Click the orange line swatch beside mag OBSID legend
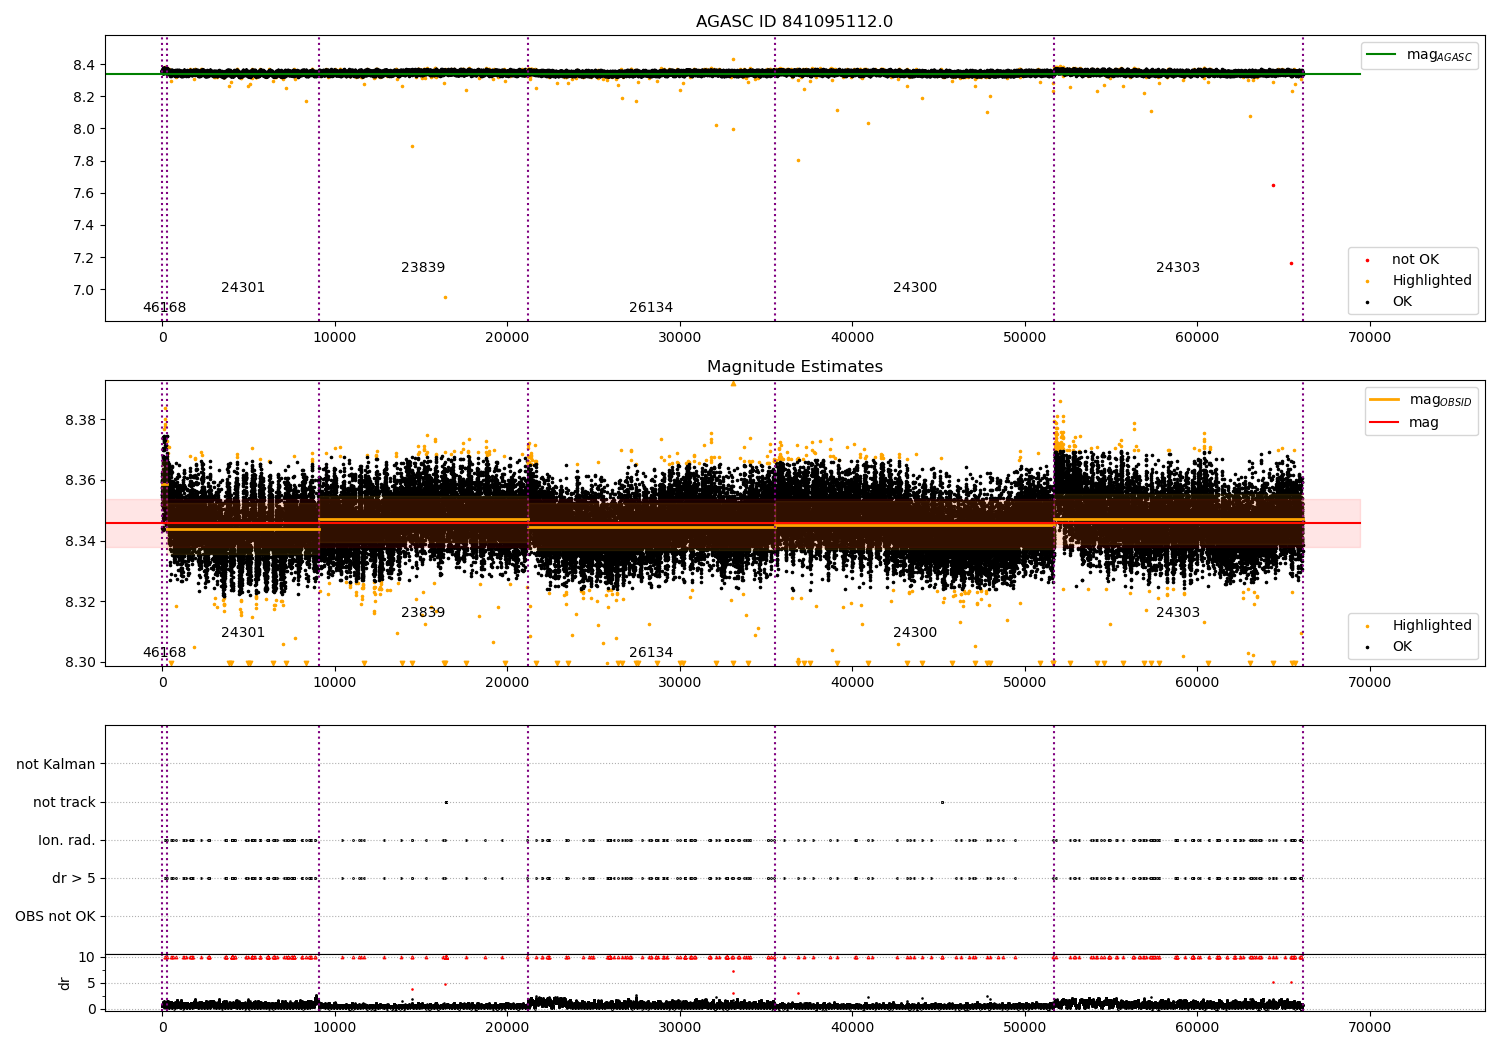This screenshot has width=1500, height=1050. pyautogui.click(x=1384, y=400)
